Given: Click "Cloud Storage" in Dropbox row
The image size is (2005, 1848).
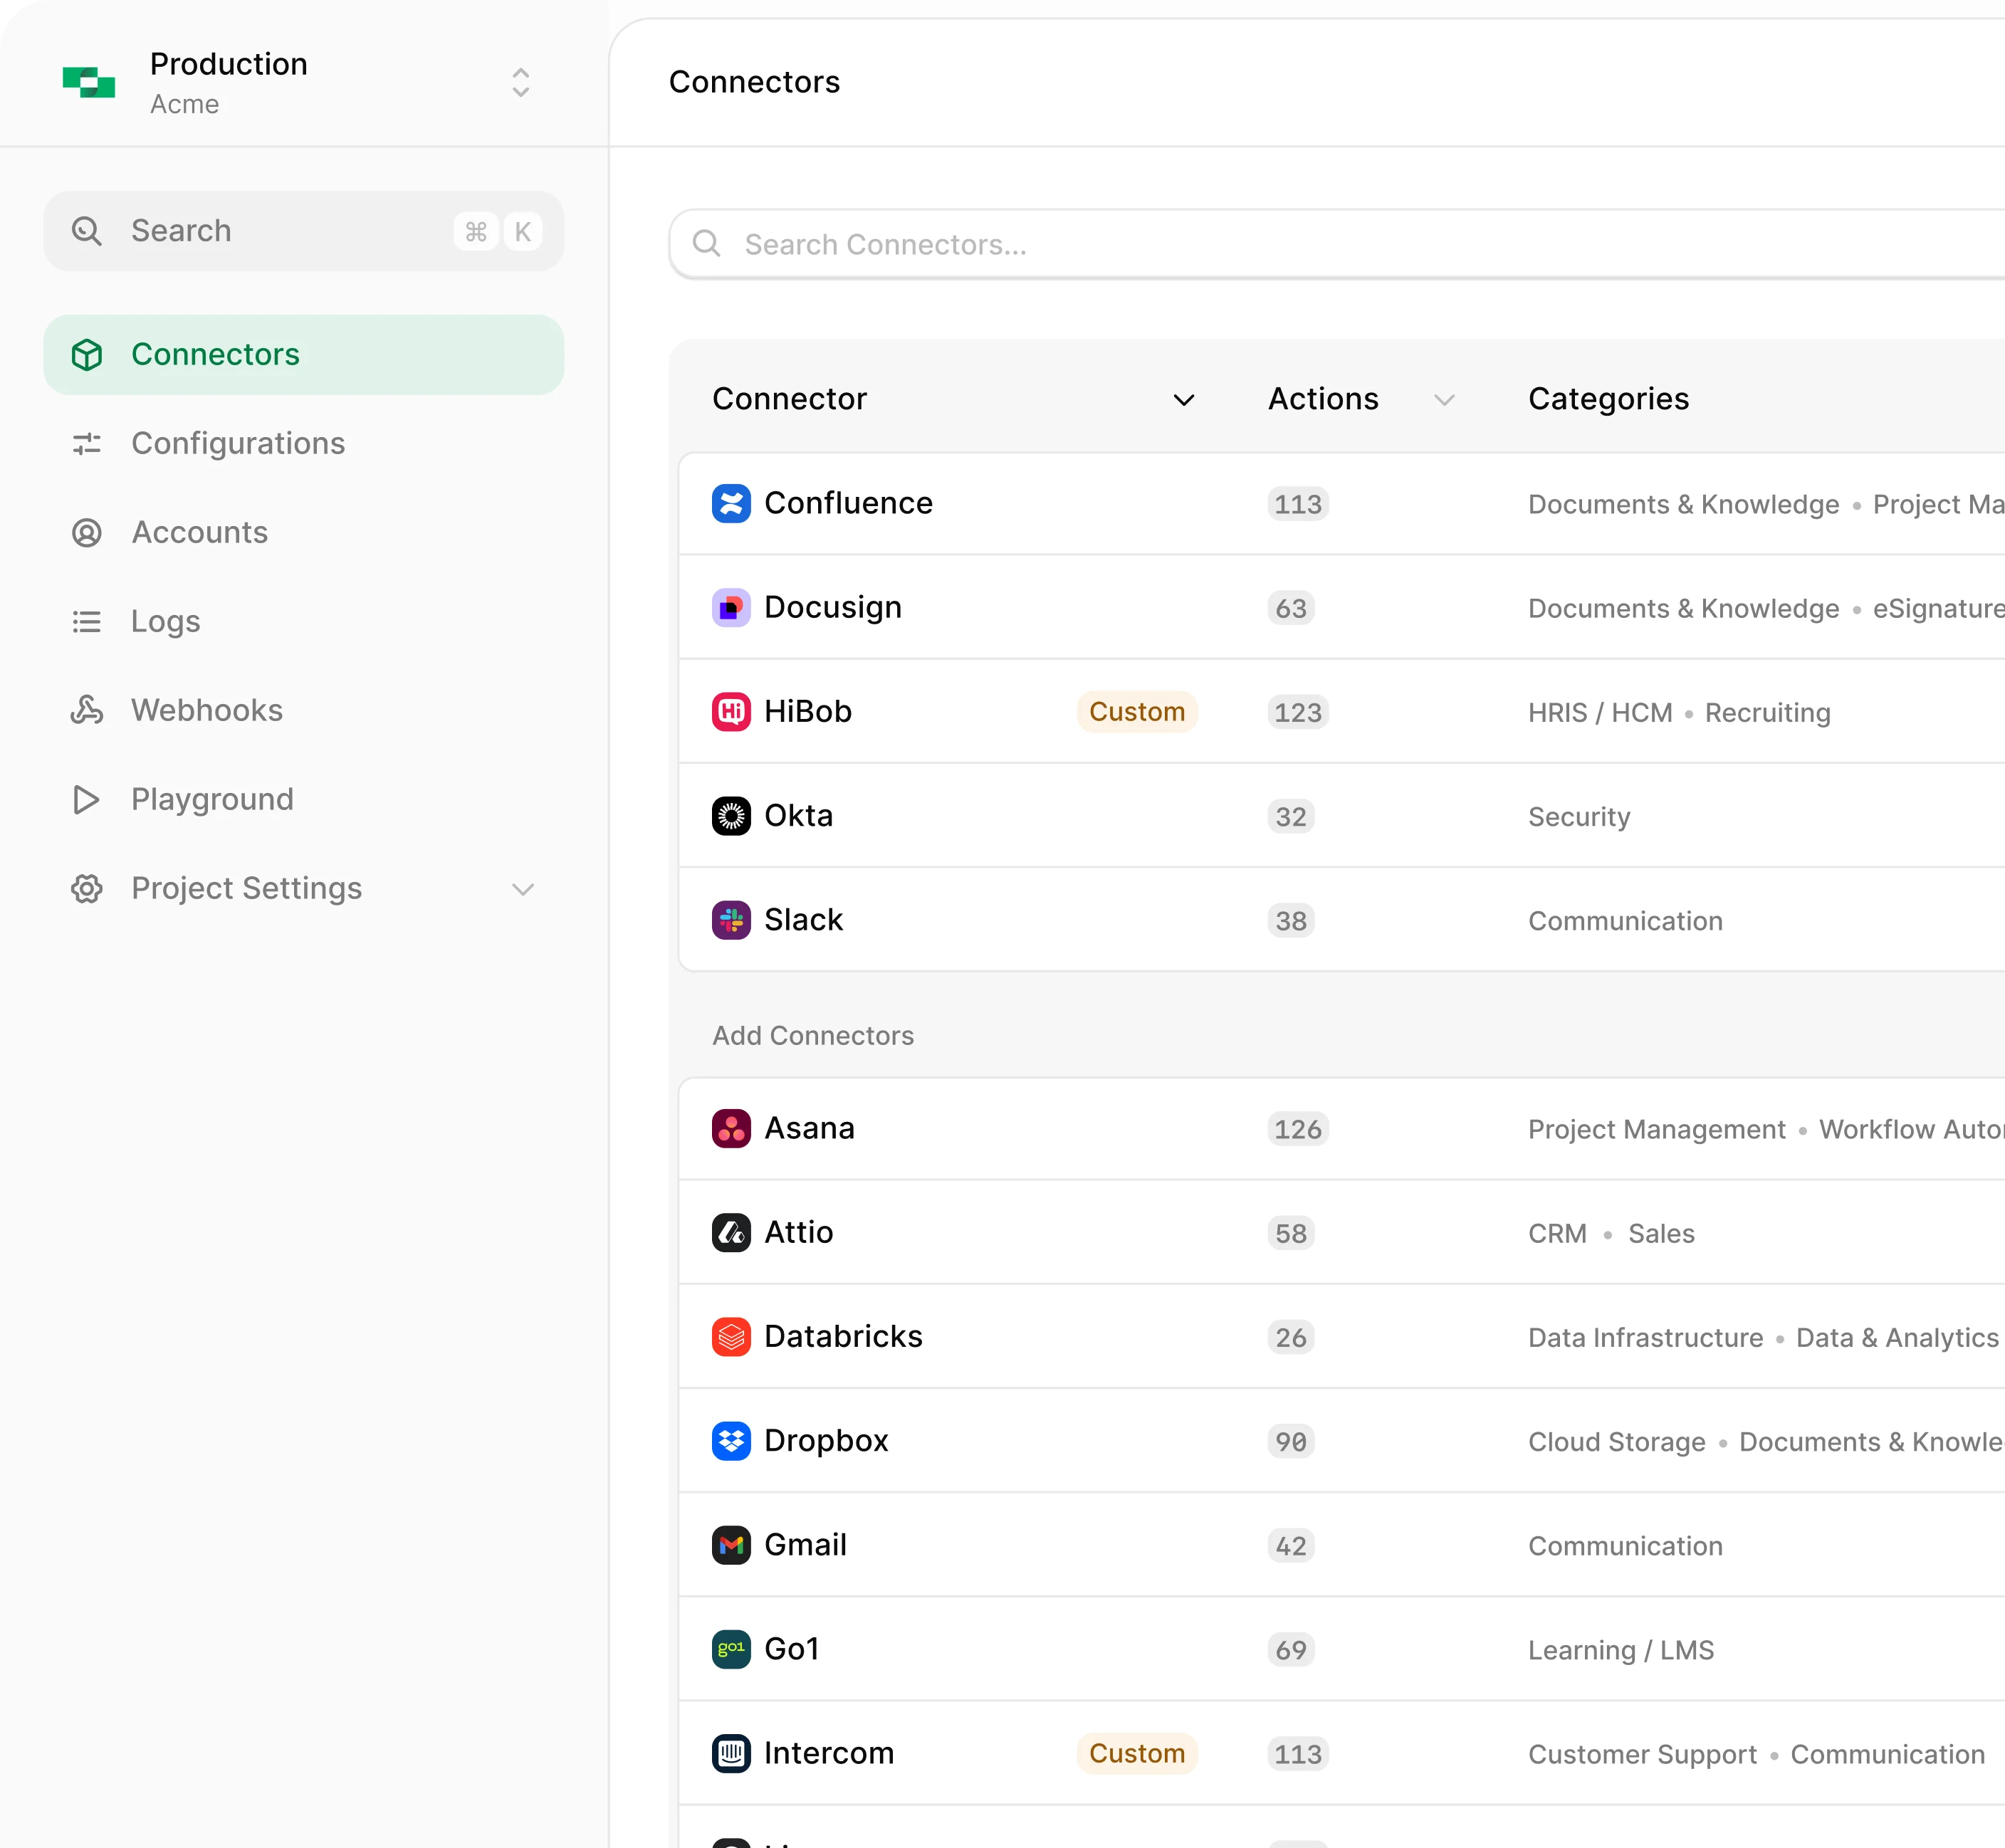Looking at the screenshot, I should 1617,1442.
